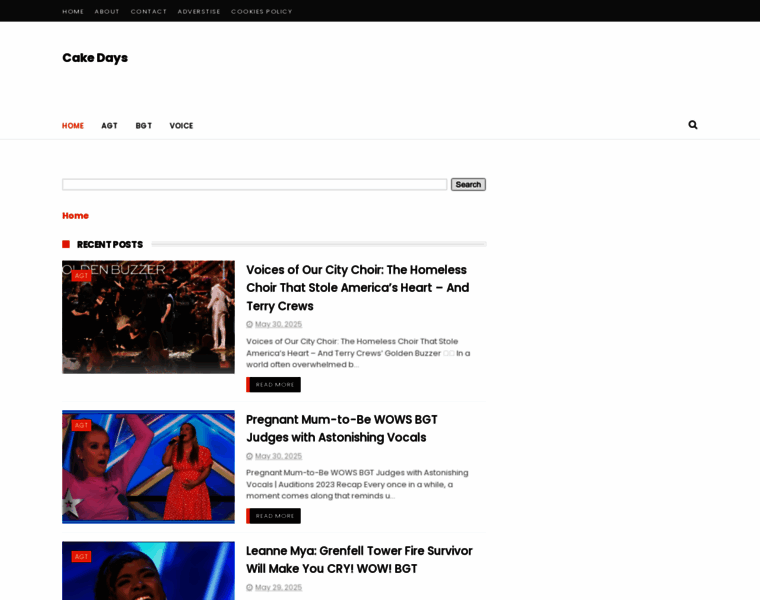Click the Cake Days site title
Image resolution: width=760 pixels, height=600 pixels.
pos(95,58)
